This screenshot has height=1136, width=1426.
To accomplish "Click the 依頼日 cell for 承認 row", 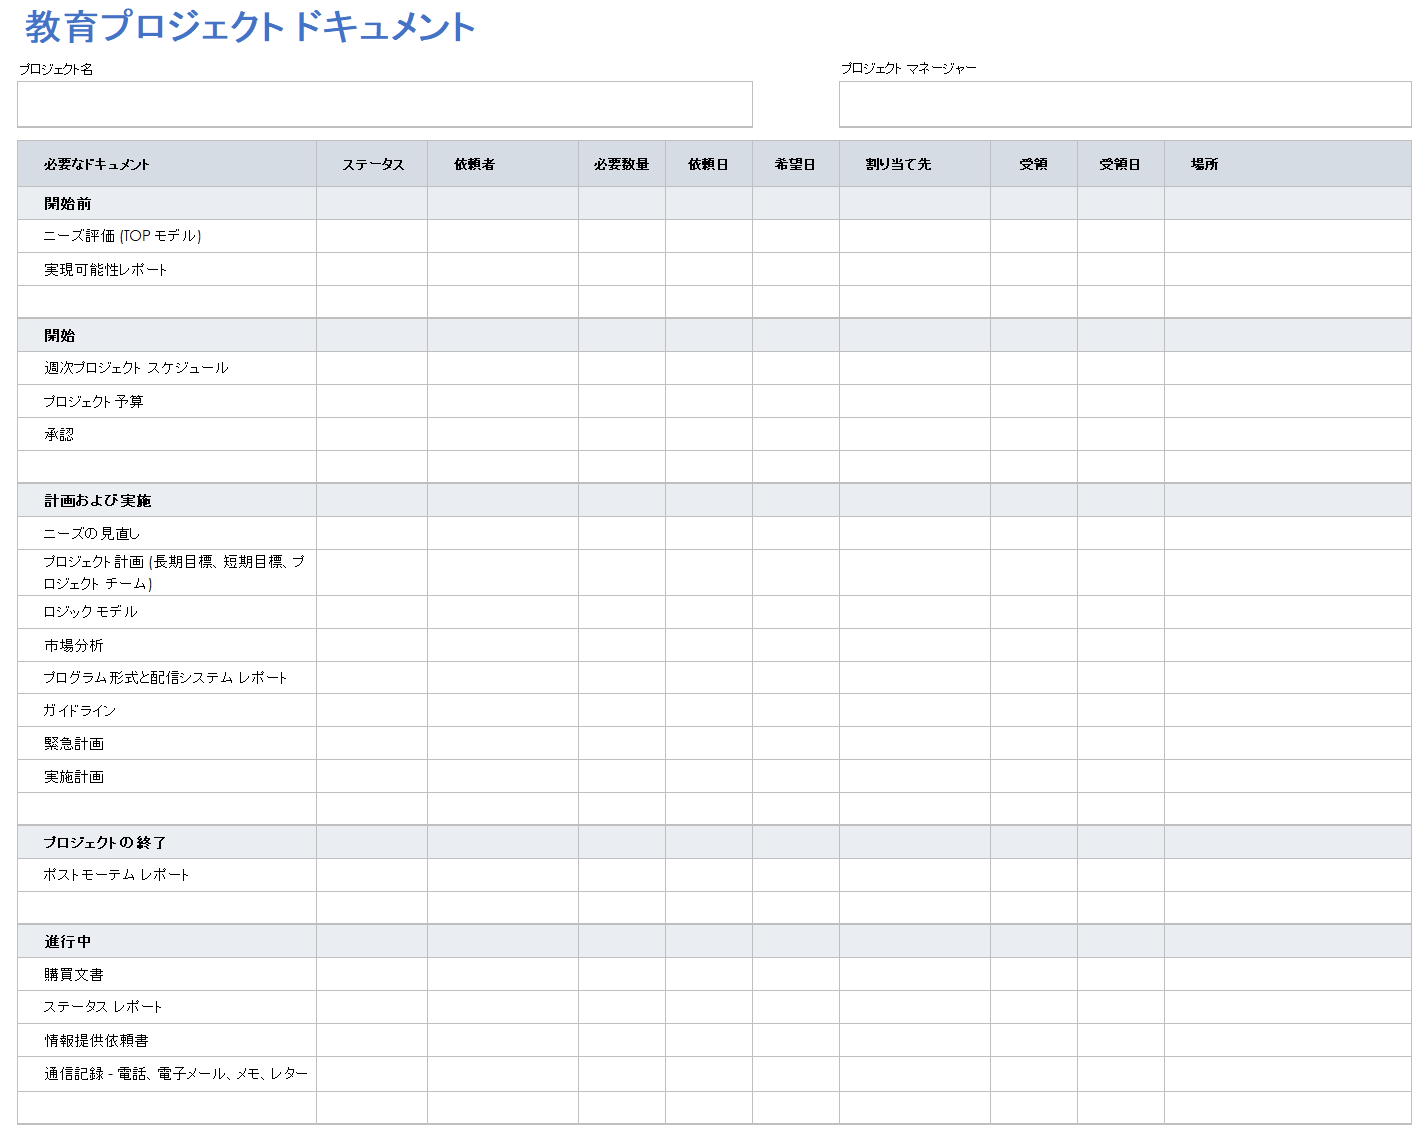I will (x=709, y=434).
